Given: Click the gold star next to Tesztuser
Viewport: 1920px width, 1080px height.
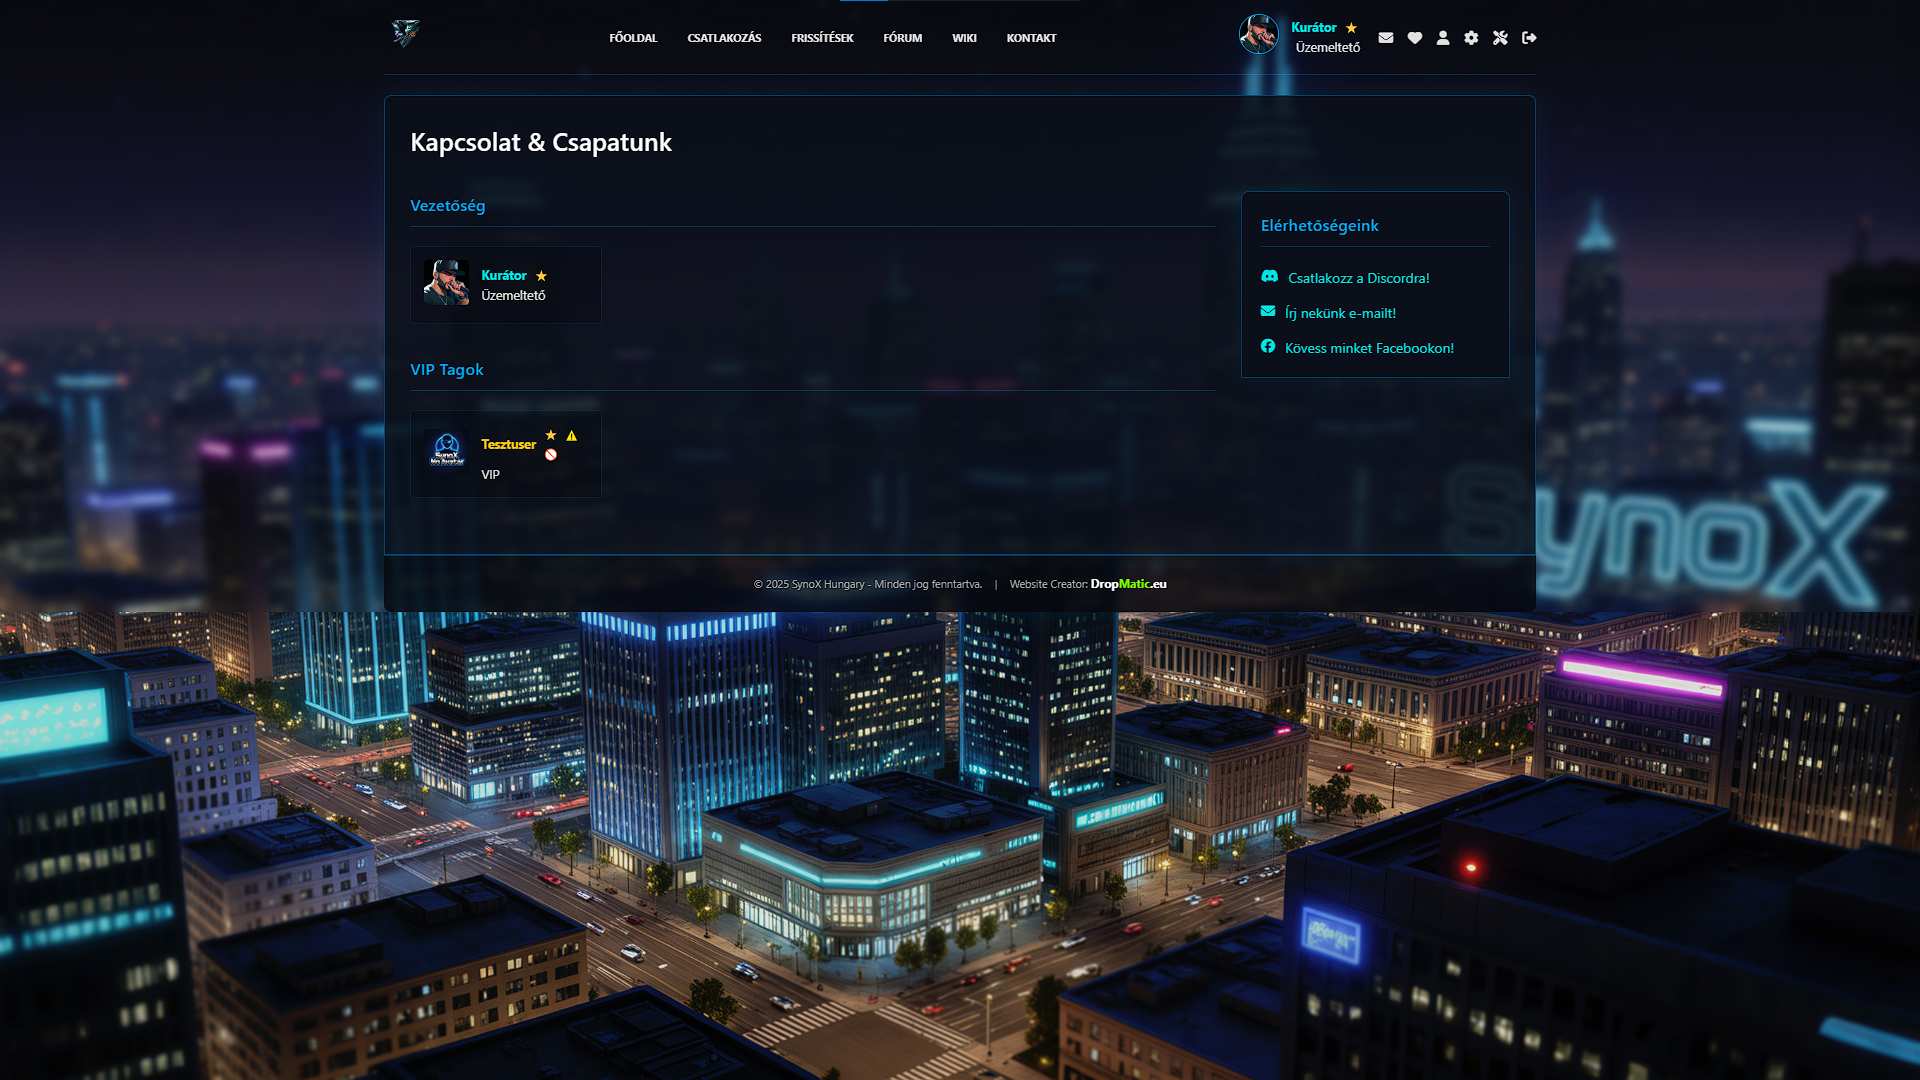Looking at the screenshot, I should click(551, 435).
